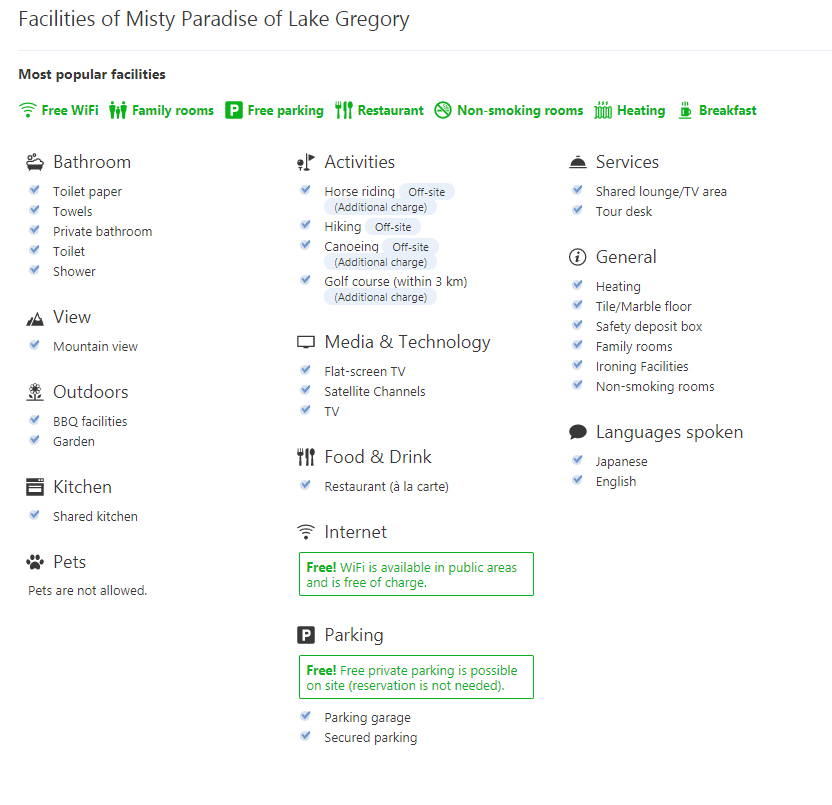Click the green Free parking P icon
The image size is (832, 805).
point(234,111)
